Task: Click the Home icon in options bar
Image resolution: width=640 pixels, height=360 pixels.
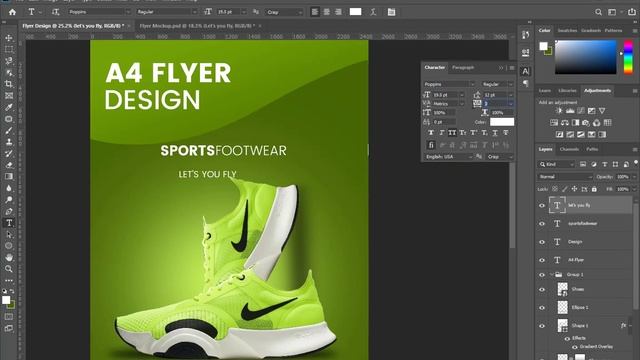Action: [x=12, y=12]
